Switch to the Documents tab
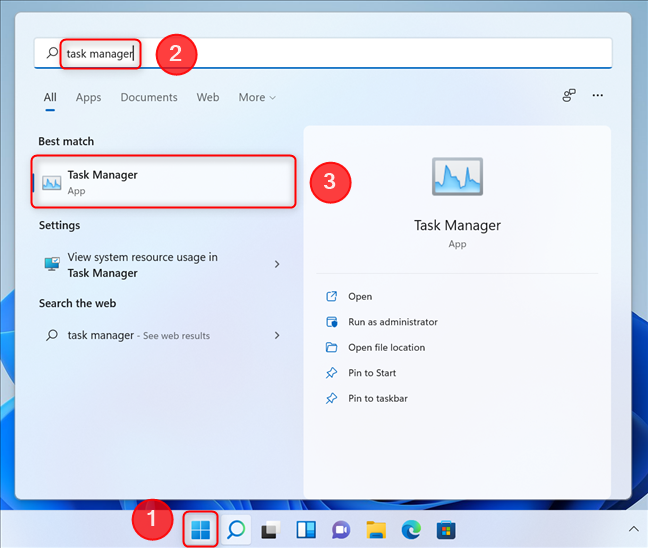The width and height of the screenshot is (648, 548). tap(149, 98)
